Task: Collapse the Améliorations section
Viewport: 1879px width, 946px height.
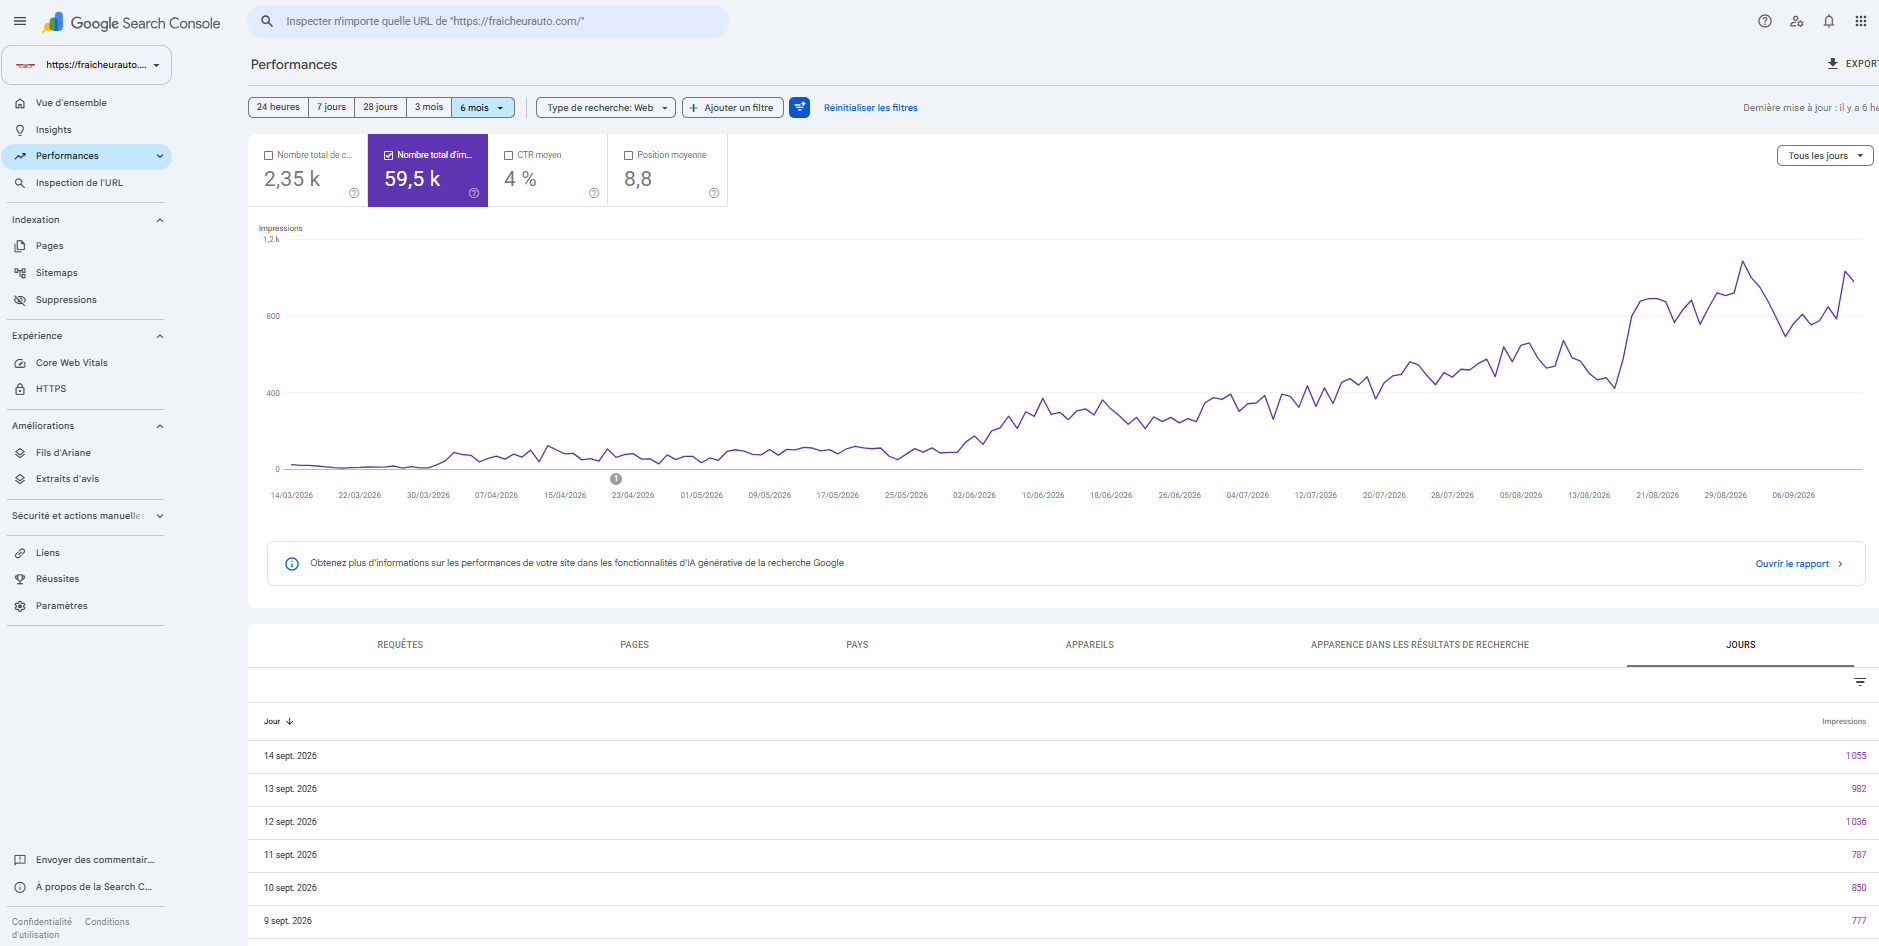Action: click(160, 426)
